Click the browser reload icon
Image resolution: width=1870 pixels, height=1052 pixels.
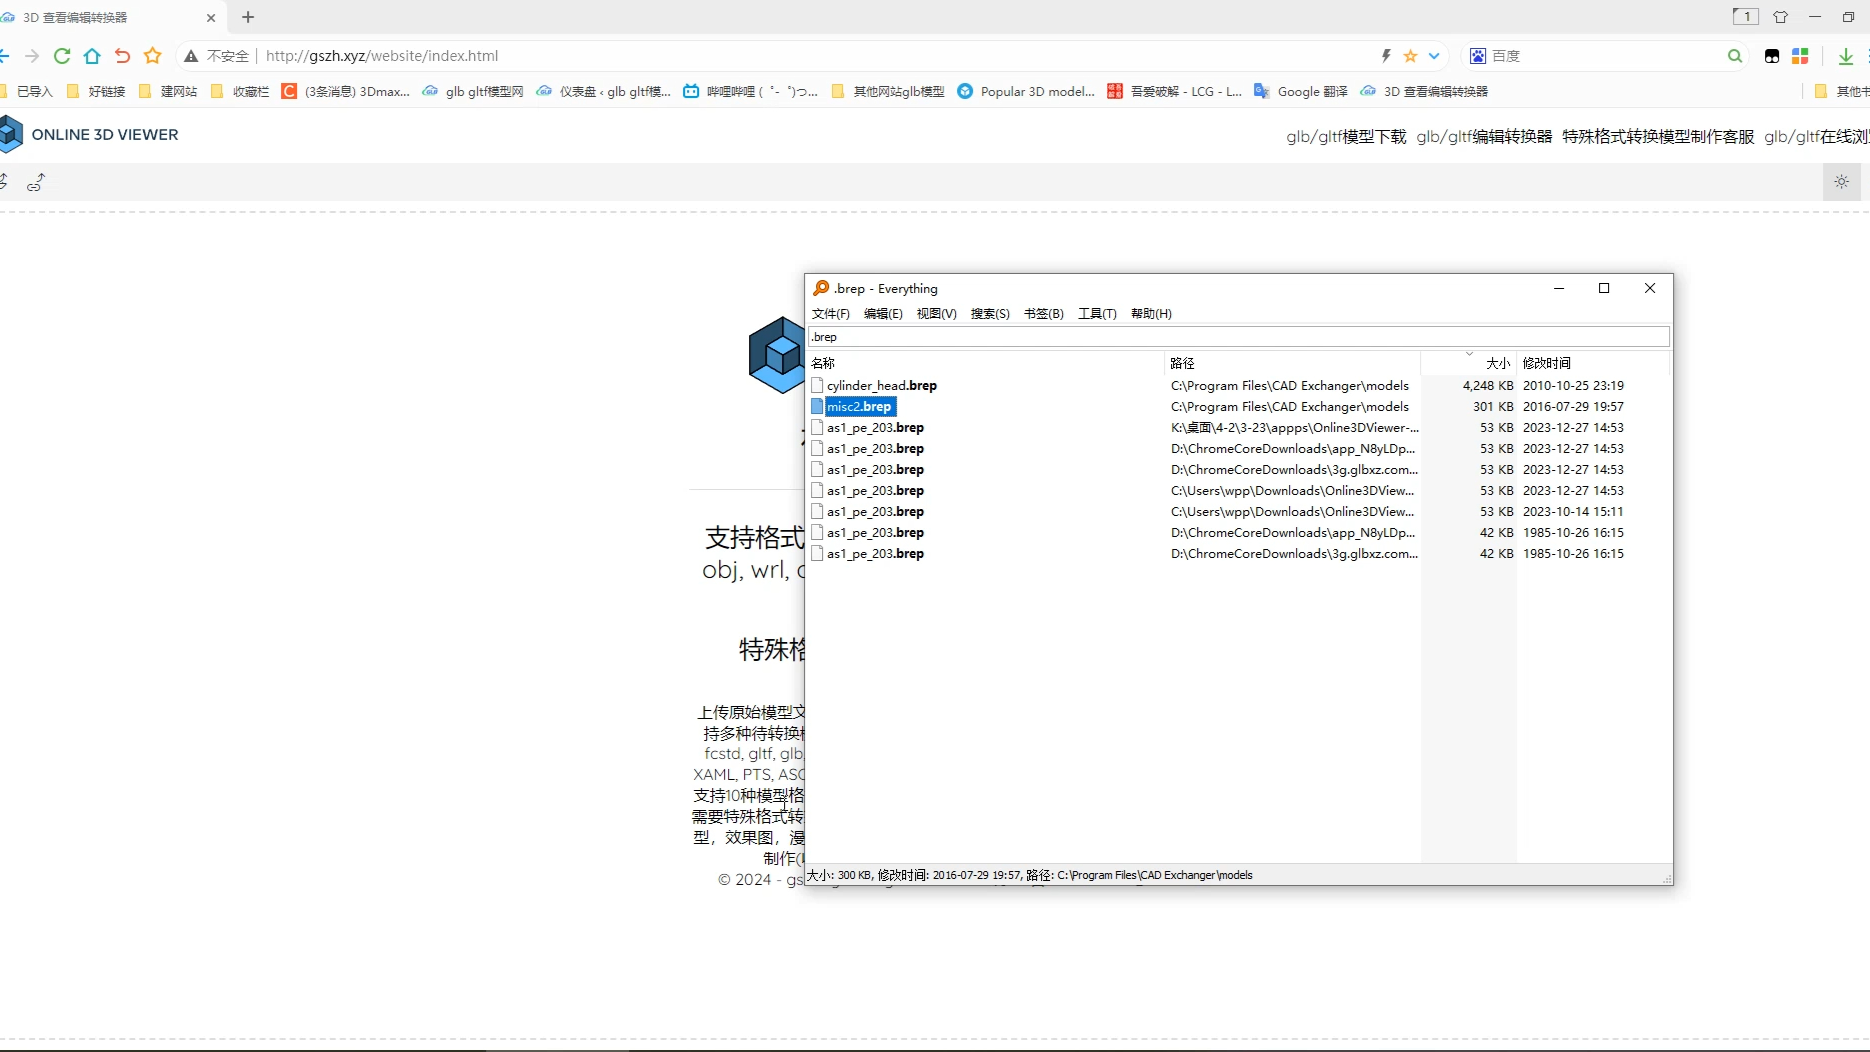tap(62, 56)
